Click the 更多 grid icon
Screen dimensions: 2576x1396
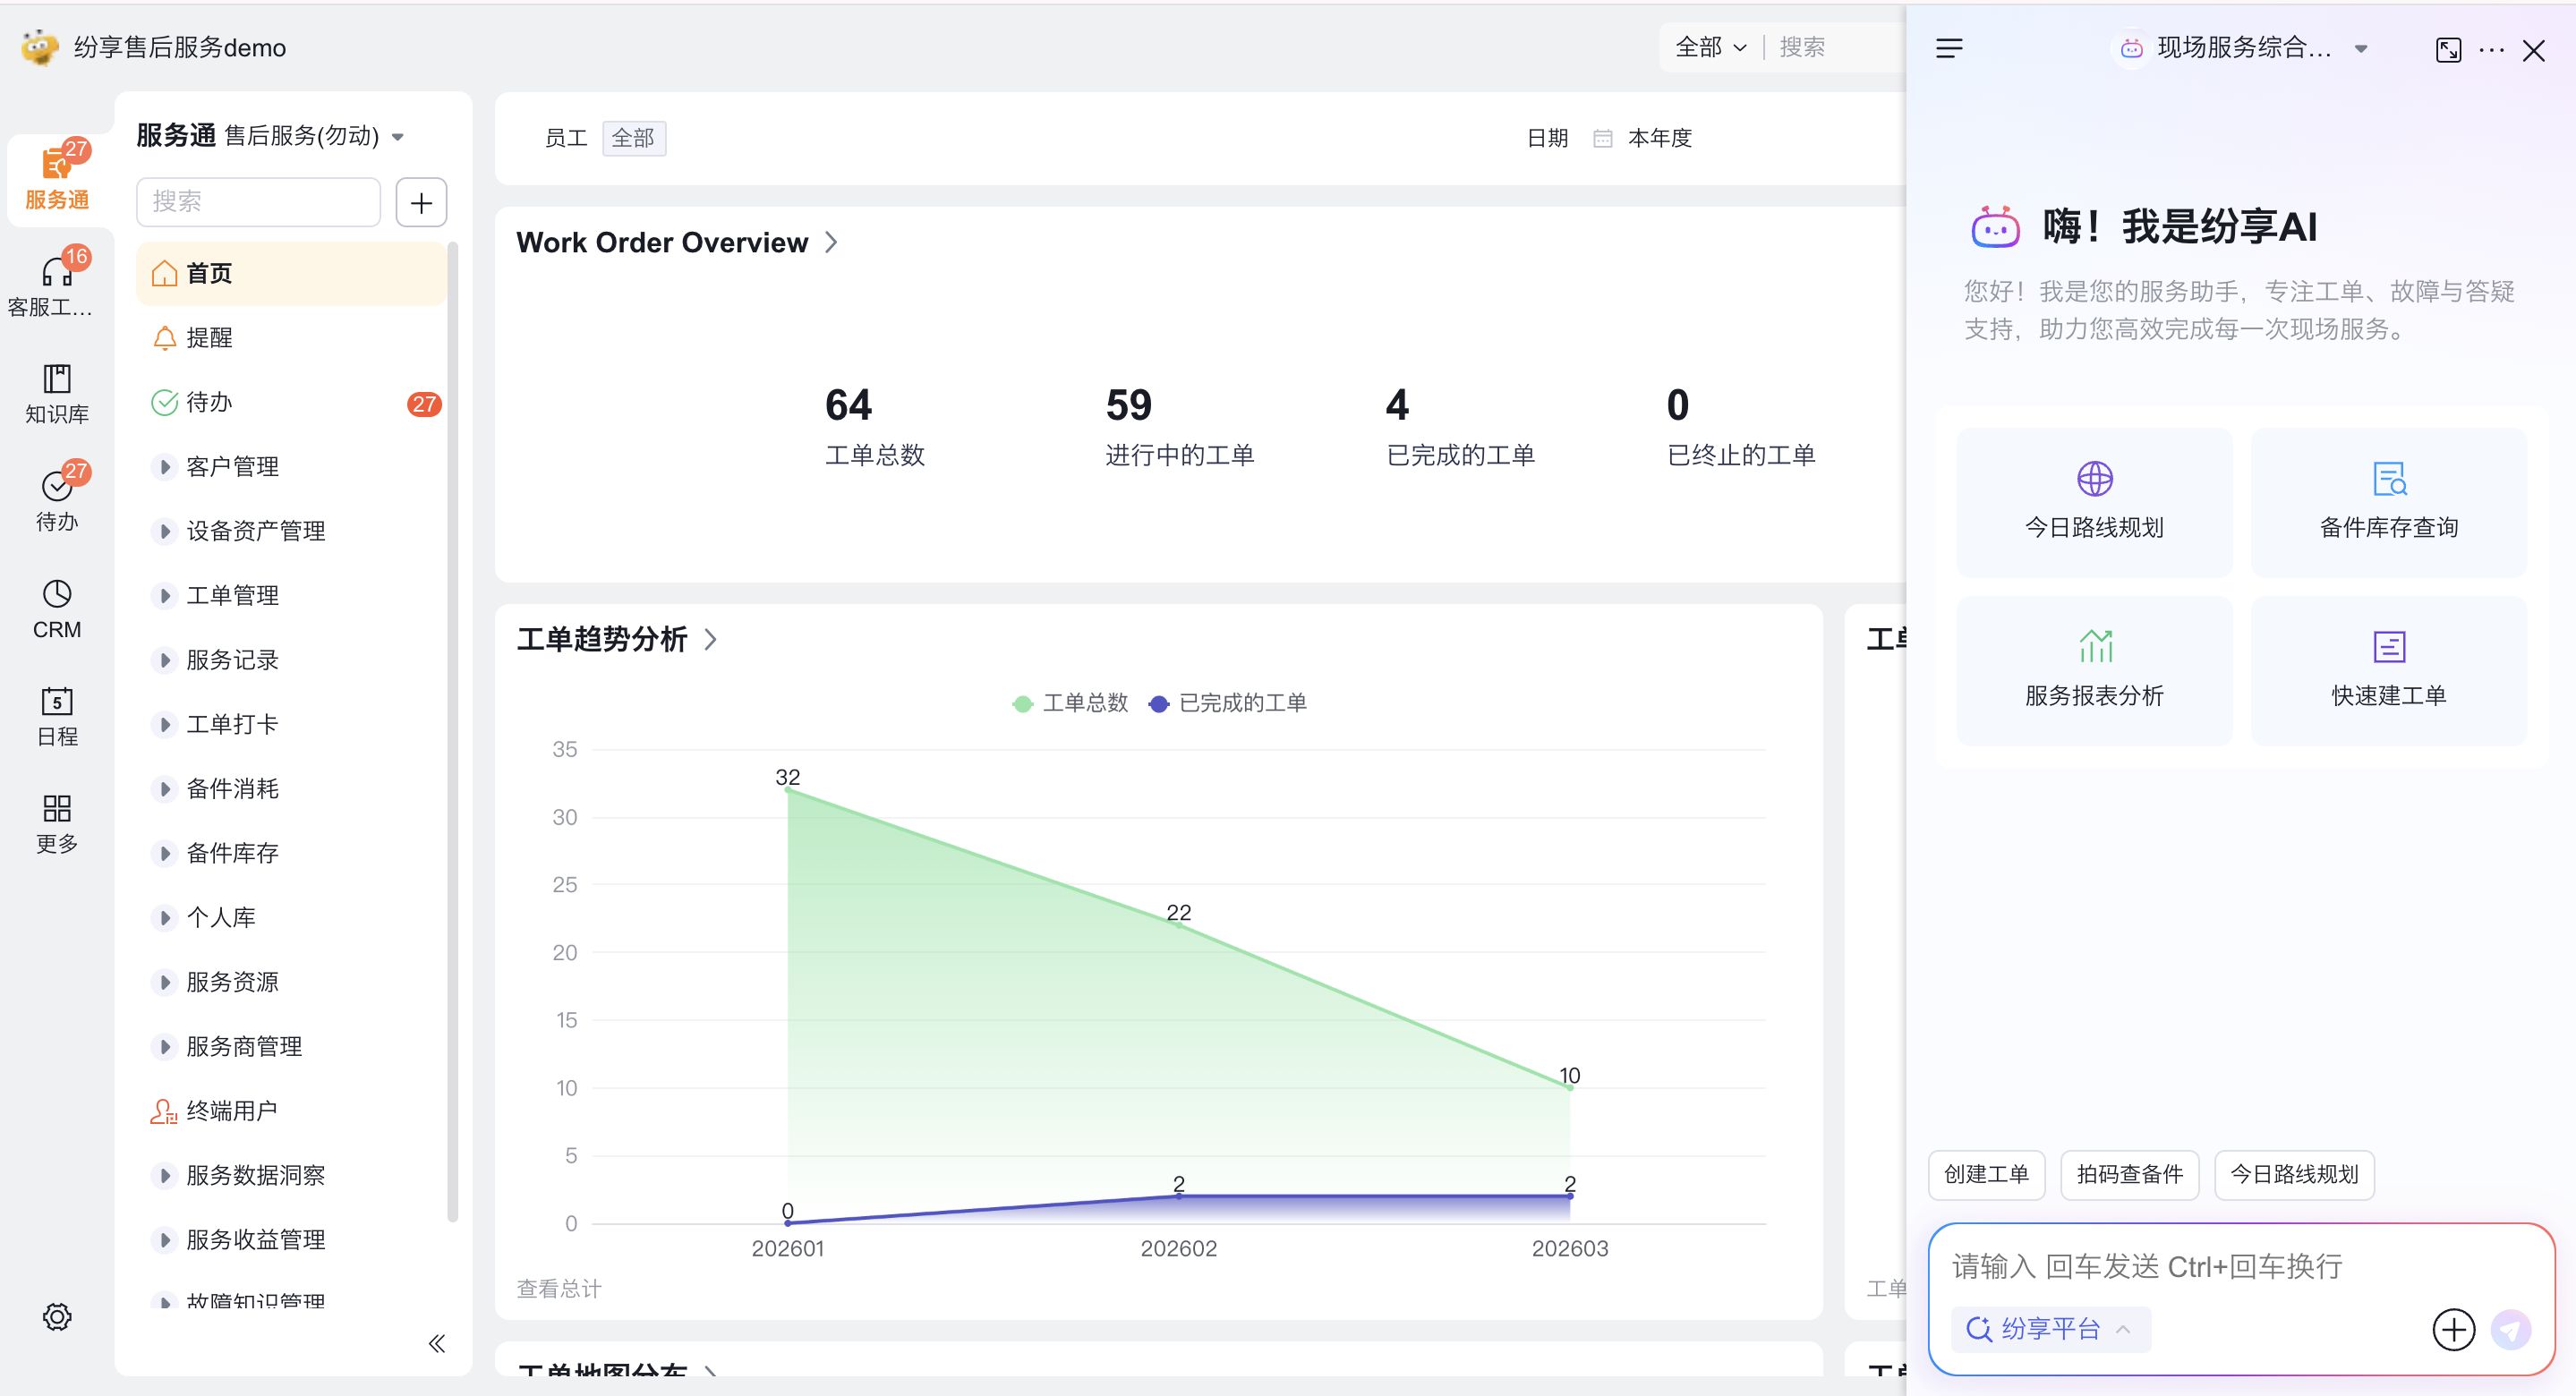pos(57,808)
